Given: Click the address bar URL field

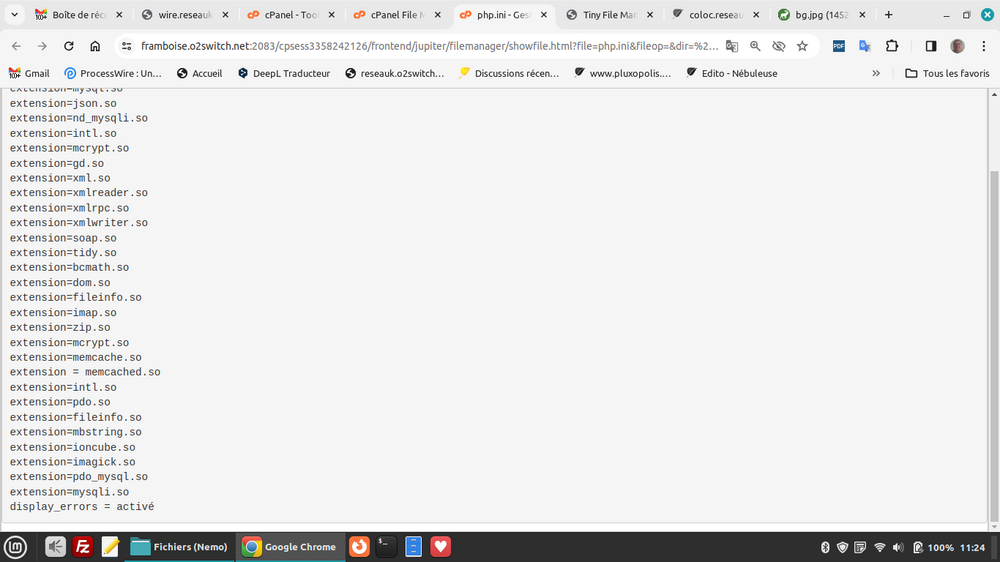Looking at the screenshot, I should [x=429, y=46].
